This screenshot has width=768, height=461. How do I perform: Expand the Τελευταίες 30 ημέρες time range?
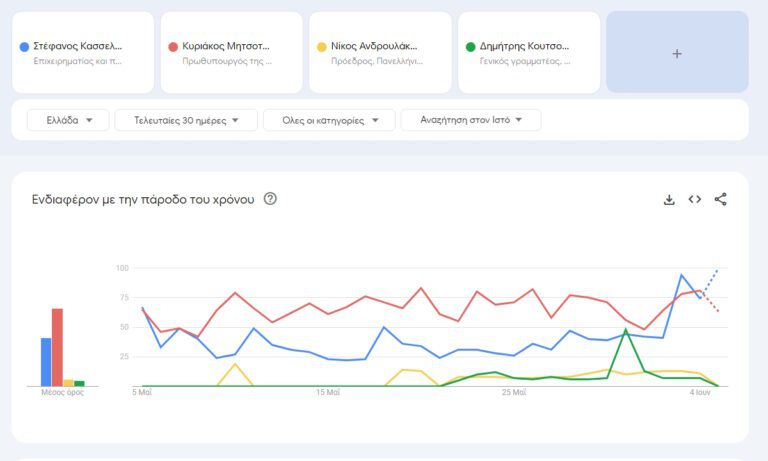pos(178,121)
